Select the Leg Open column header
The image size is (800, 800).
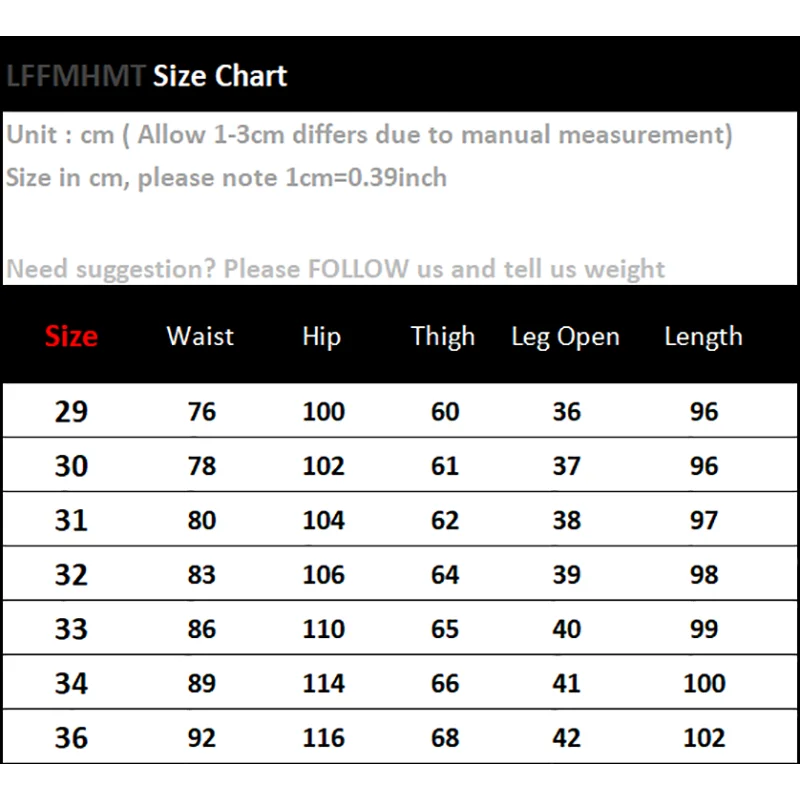pyautogui.click(x=565, y=337)
